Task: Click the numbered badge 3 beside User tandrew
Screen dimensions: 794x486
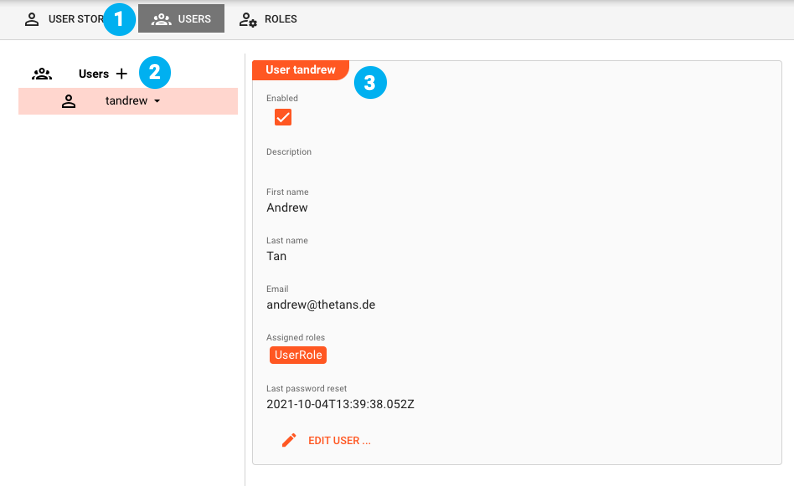Action: [370, 83]
